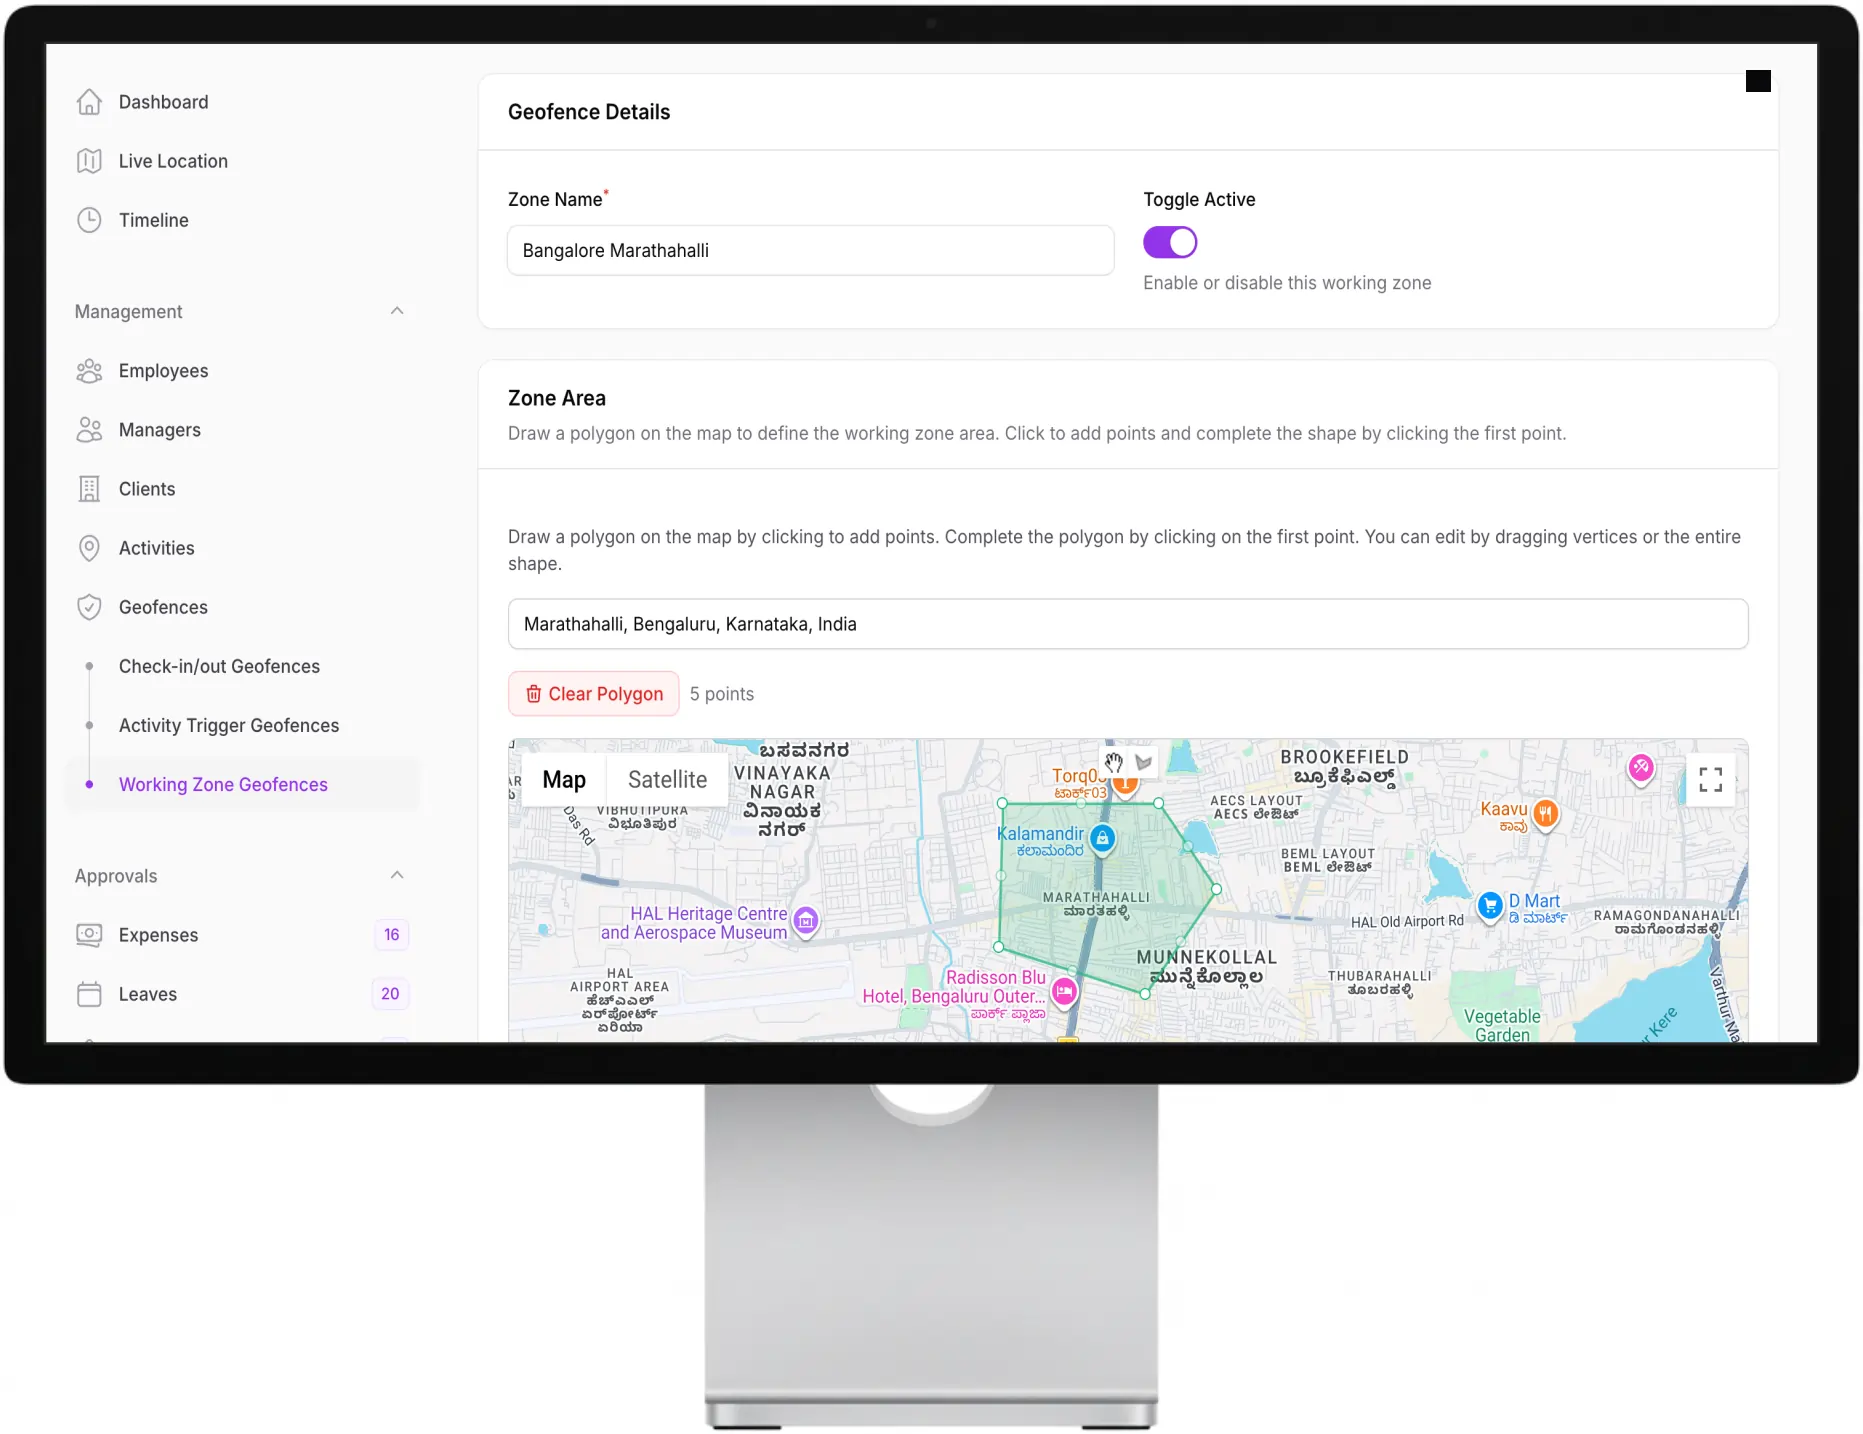Switch map to Satellite view
The image size is (1863, 1434).
(667, 780)
